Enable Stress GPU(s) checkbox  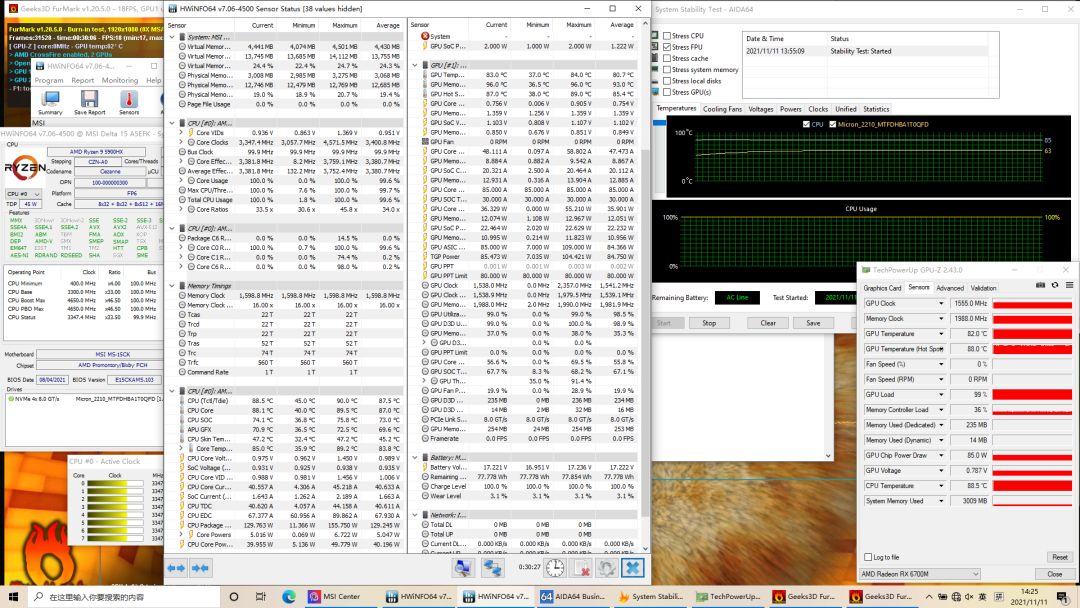pyautogui.click(x=667, y=92)
